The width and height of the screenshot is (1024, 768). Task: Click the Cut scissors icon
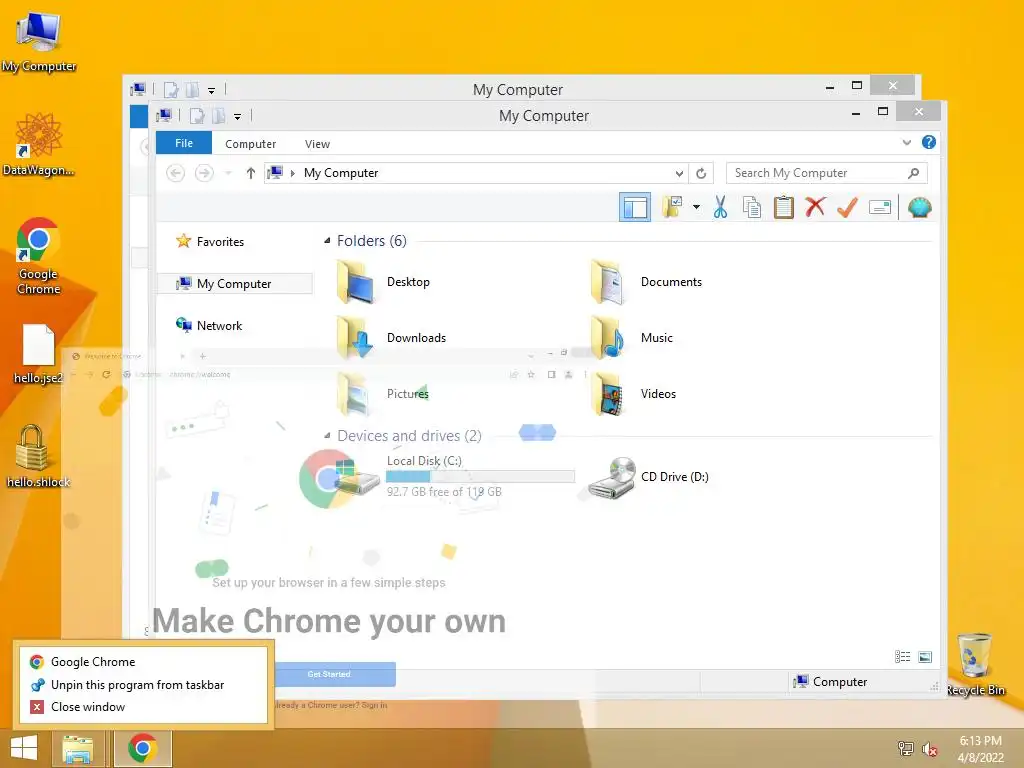720,208
